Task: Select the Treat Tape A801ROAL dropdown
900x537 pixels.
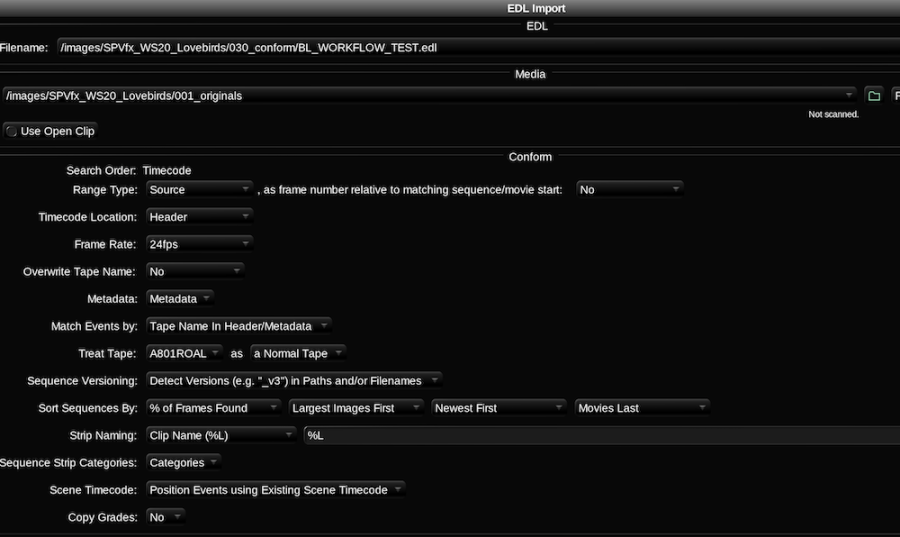Action: [x=184, y=353]
